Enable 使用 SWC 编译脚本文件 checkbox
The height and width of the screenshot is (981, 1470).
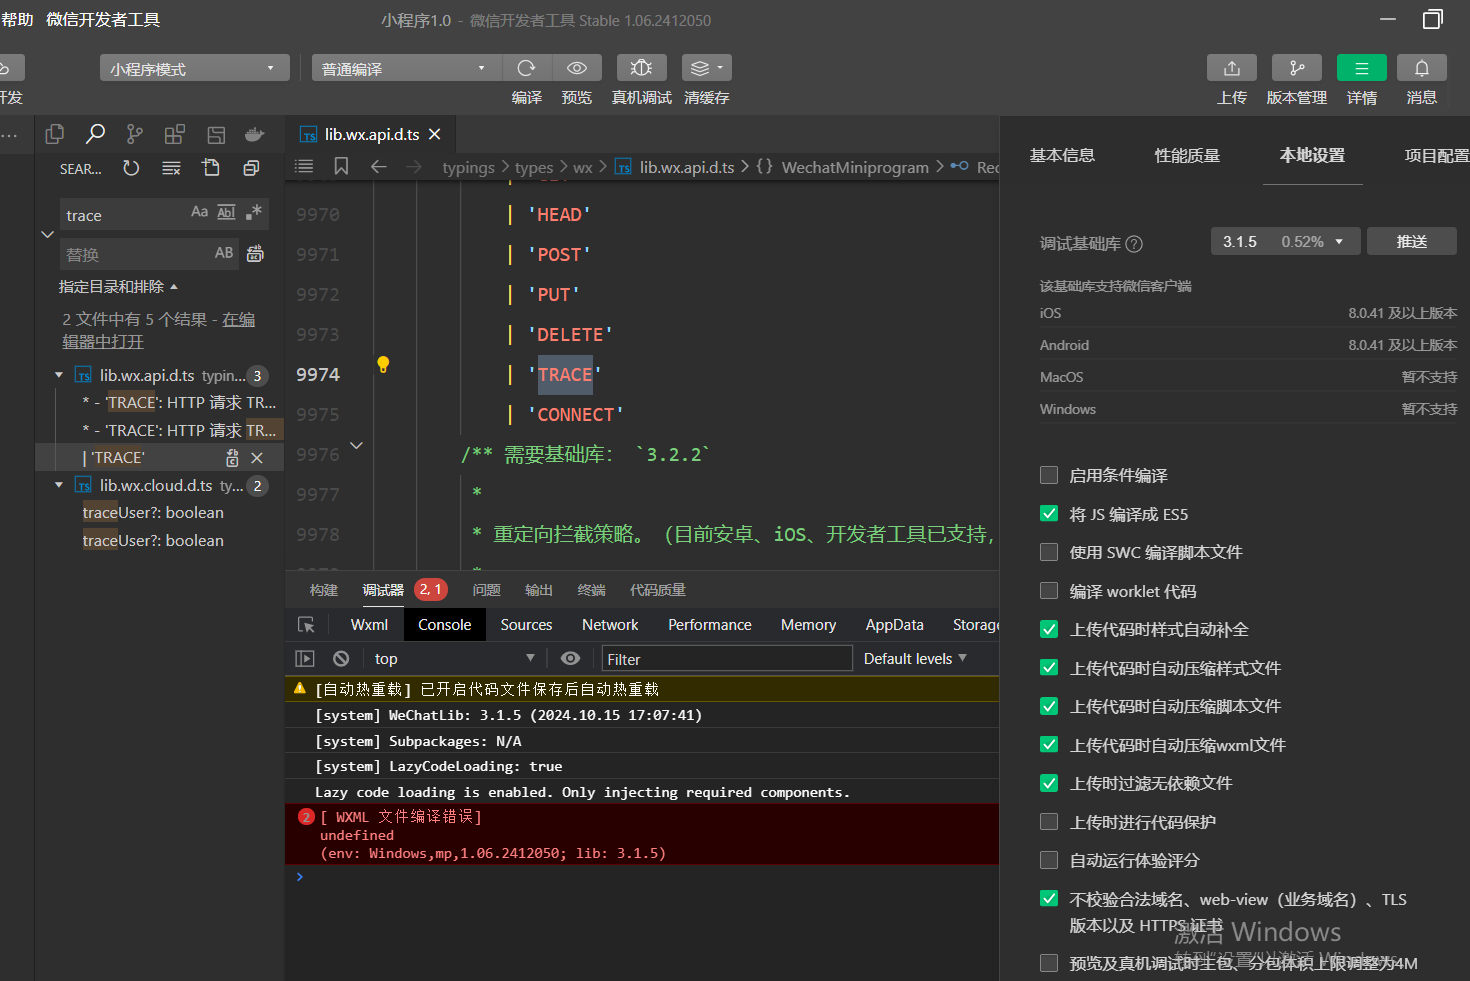[1049, 552]
